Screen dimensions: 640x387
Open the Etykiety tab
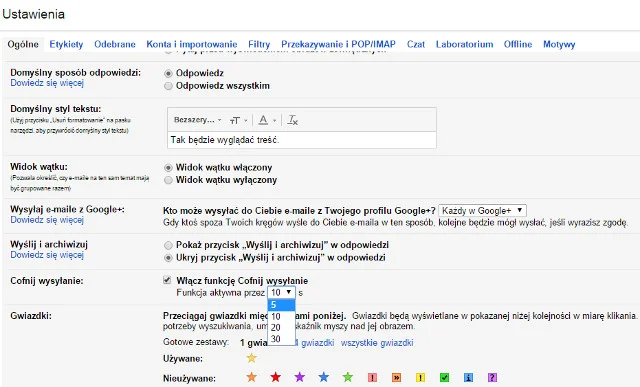click(66, 44)
